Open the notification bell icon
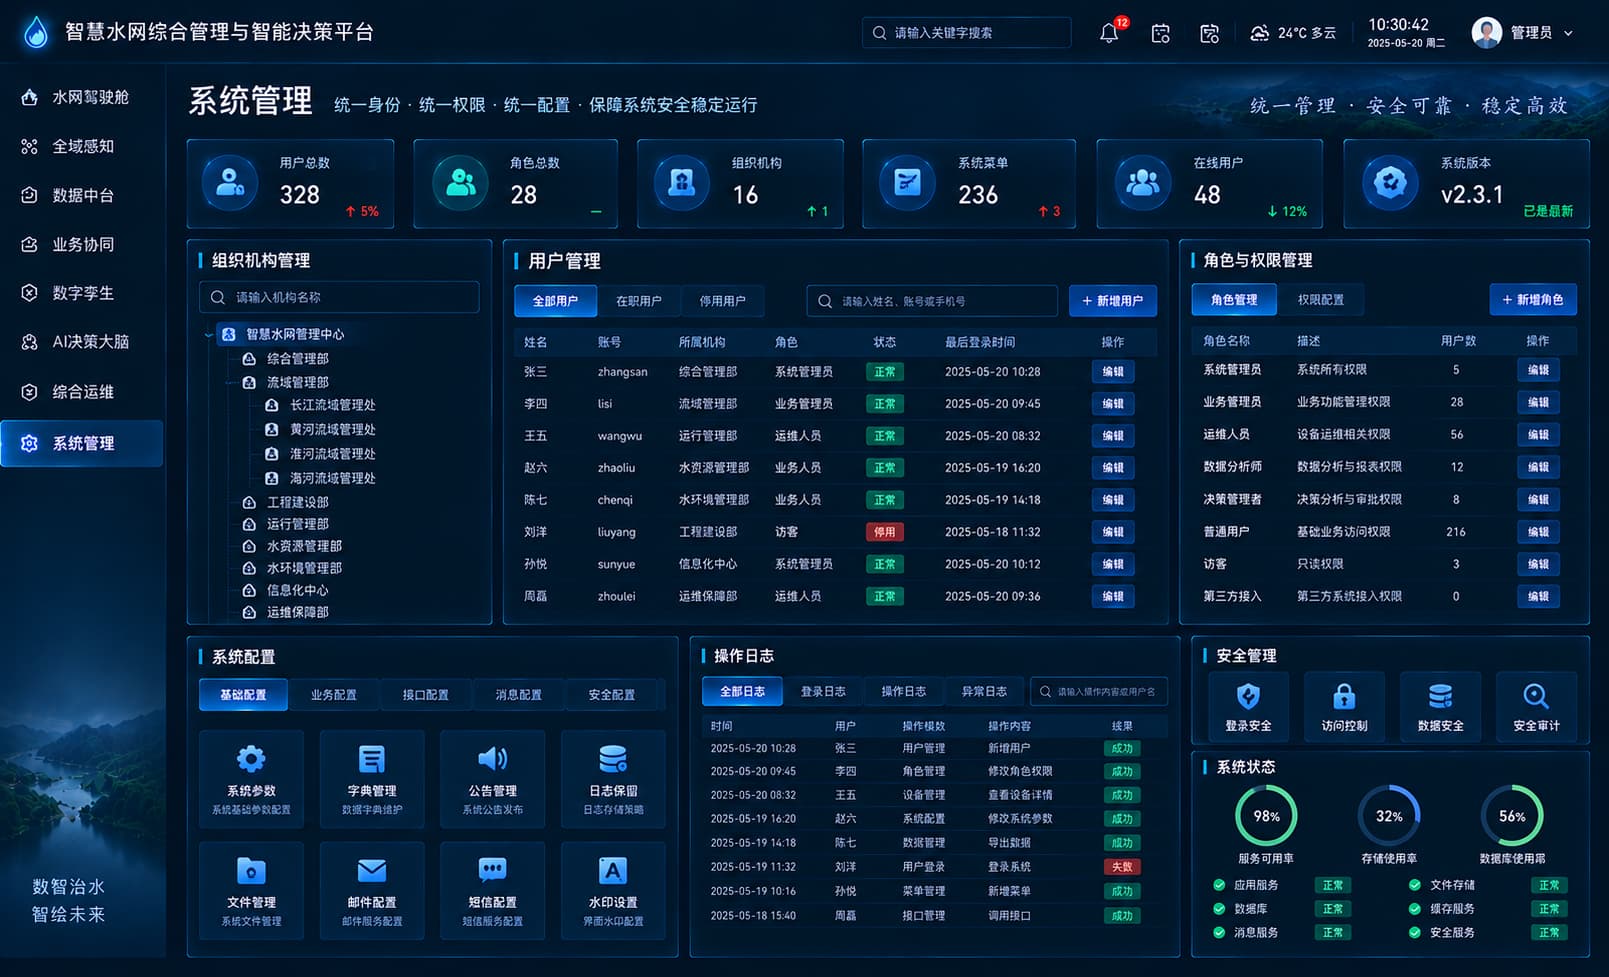Screen dimensions: 1609x977 [x=1109, y=33]
